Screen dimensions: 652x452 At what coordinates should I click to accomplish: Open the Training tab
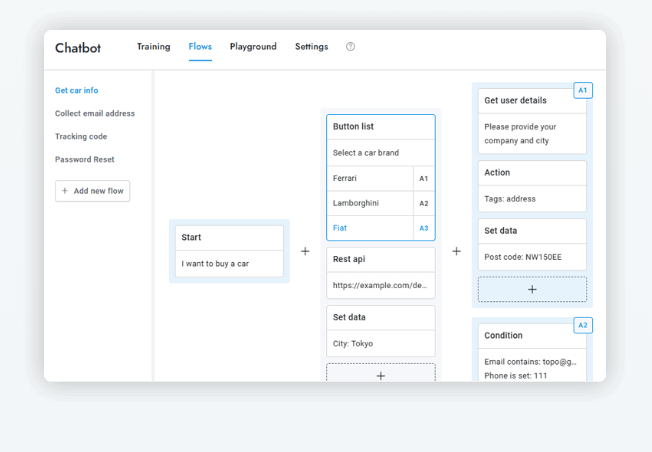pyautogui.click(x=153, y=47)
